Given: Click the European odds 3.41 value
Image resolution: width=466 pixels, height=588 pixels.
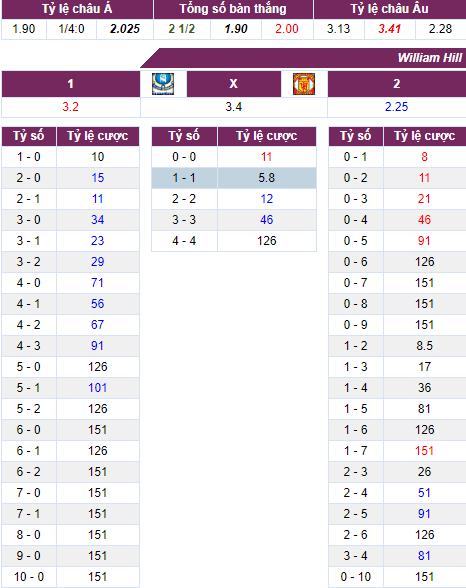Looking at the screenshot, I should coord(390,29).
